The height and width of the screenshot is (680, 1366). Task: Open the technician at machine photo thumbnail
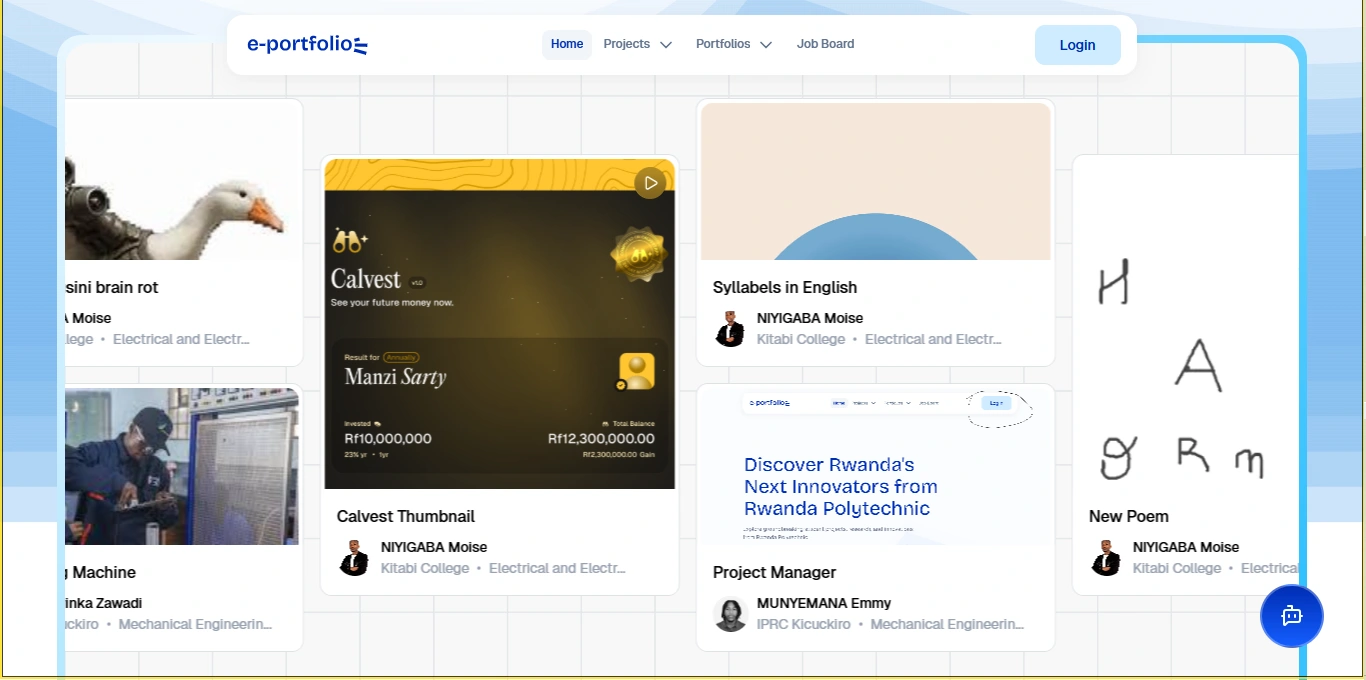point(182,466)
